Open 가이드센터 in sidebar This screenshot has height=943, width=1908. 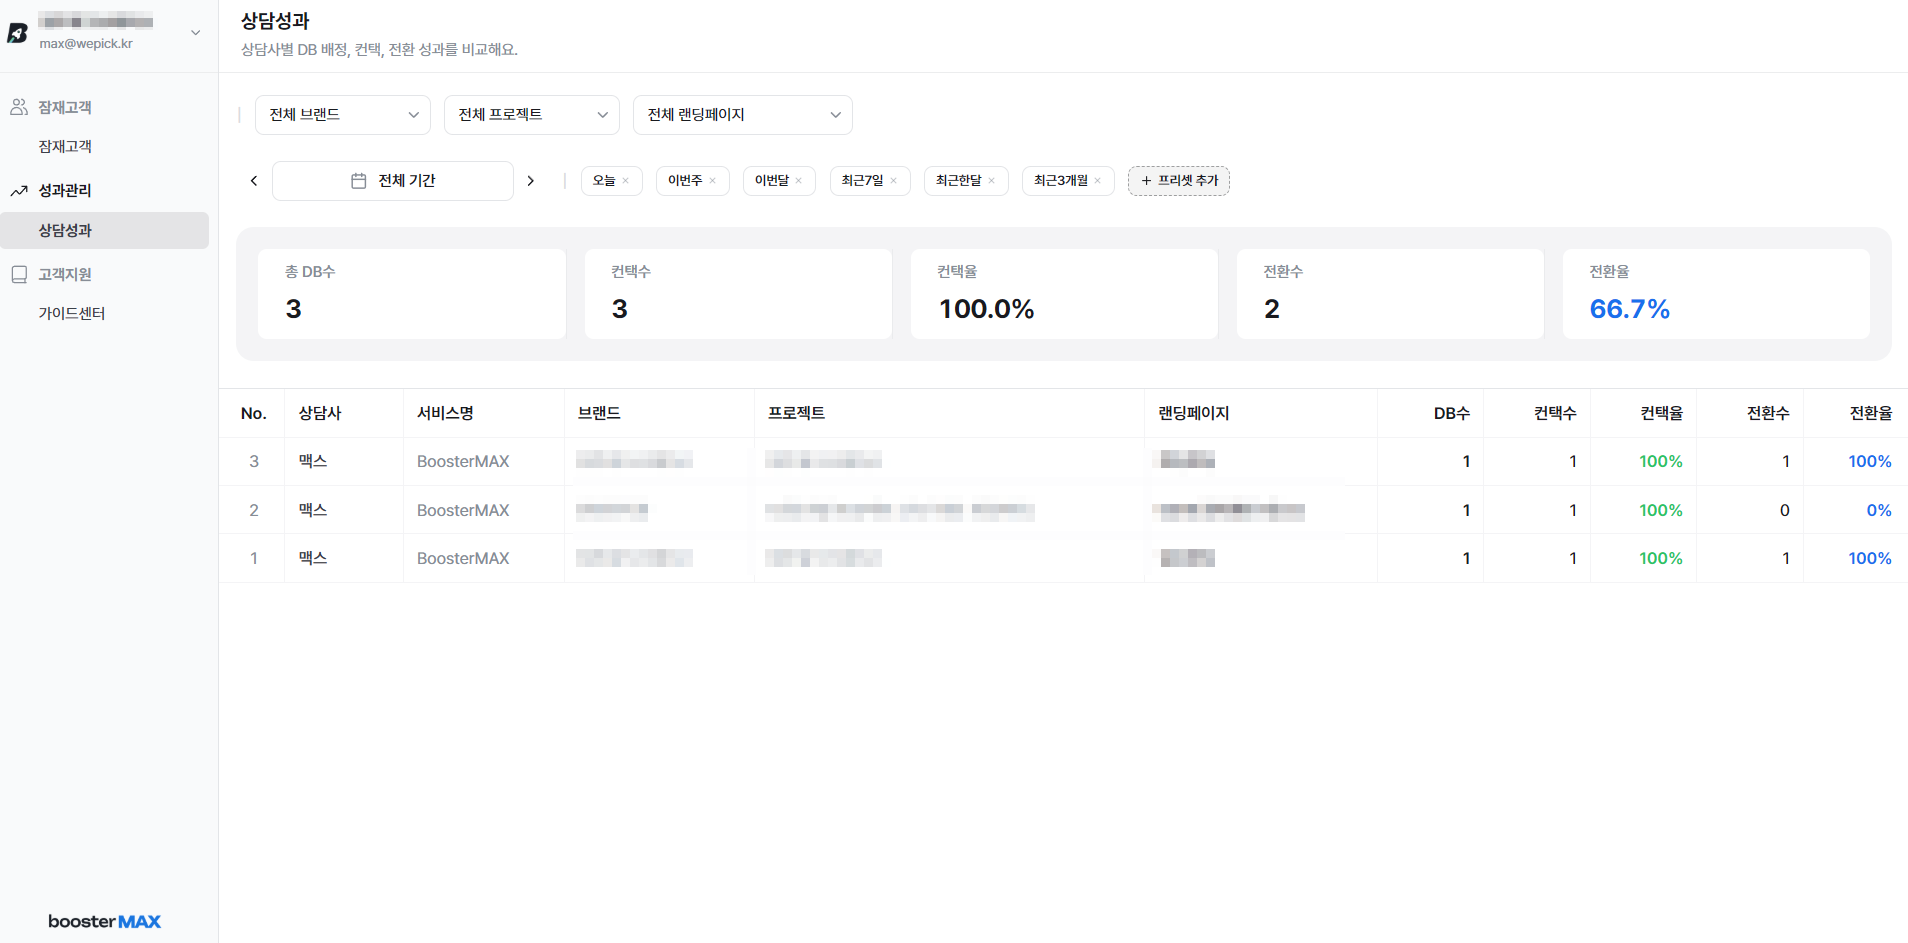coord(72,314)
